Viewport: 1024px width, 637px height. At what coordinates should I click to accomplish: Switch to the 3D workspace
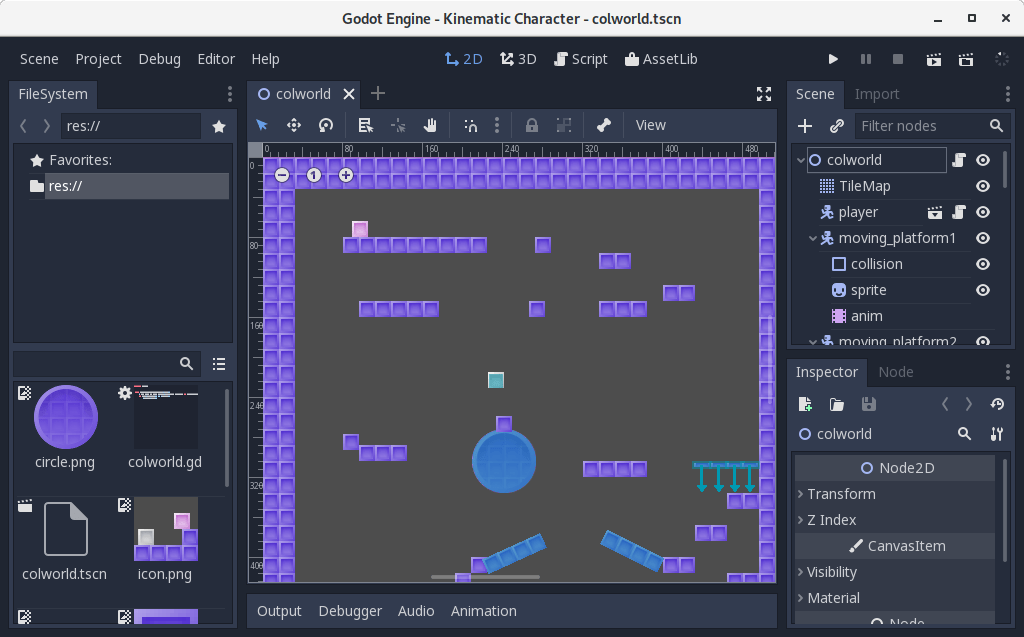point(517,59)
